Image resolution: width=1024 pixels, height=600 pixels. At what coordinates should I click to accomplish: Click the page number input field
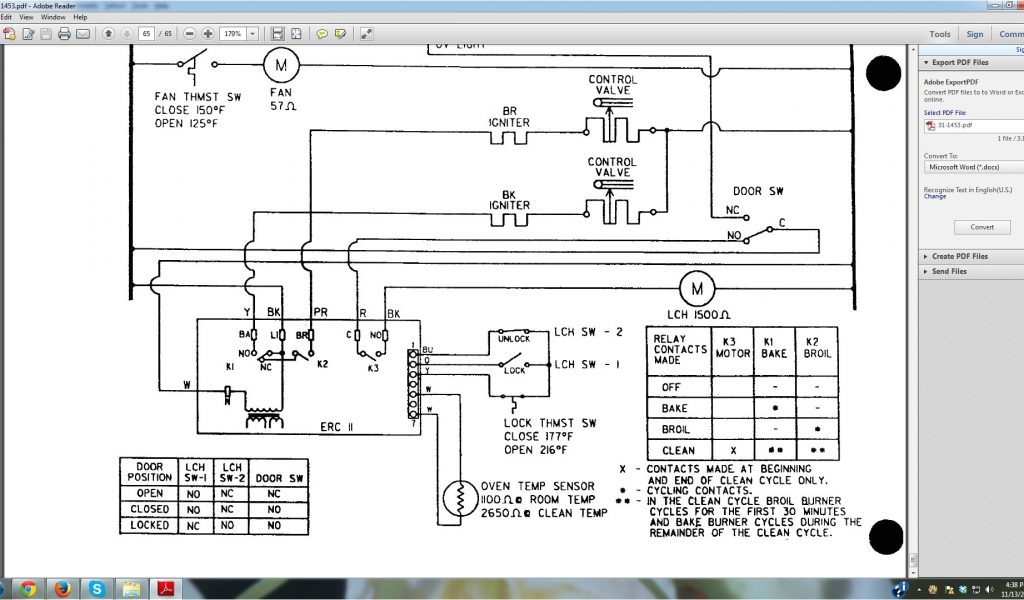click(147, 34)
